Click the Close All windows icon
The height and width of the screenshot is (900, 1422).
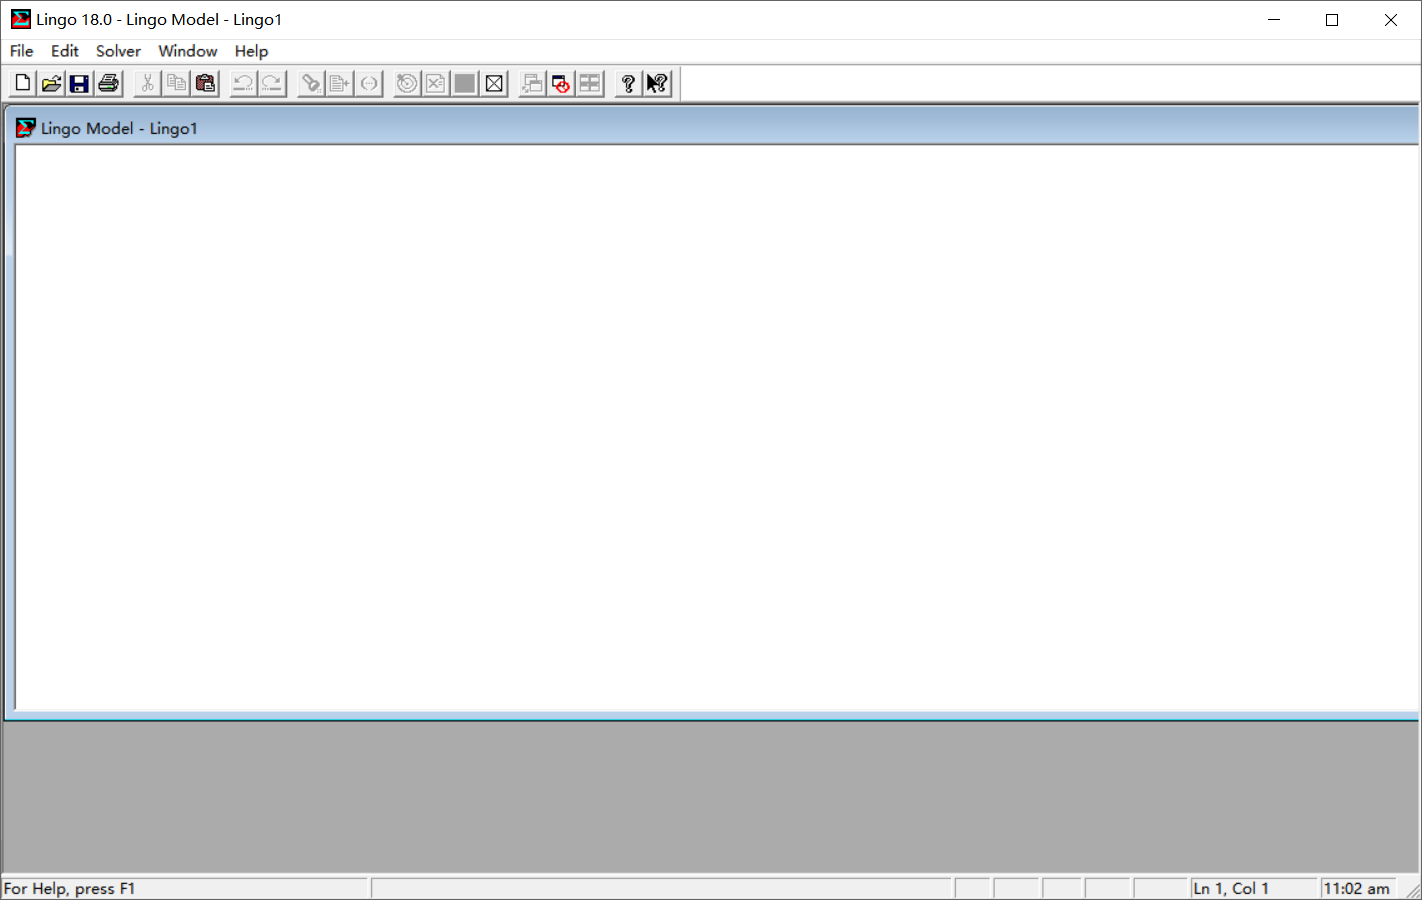561,84
